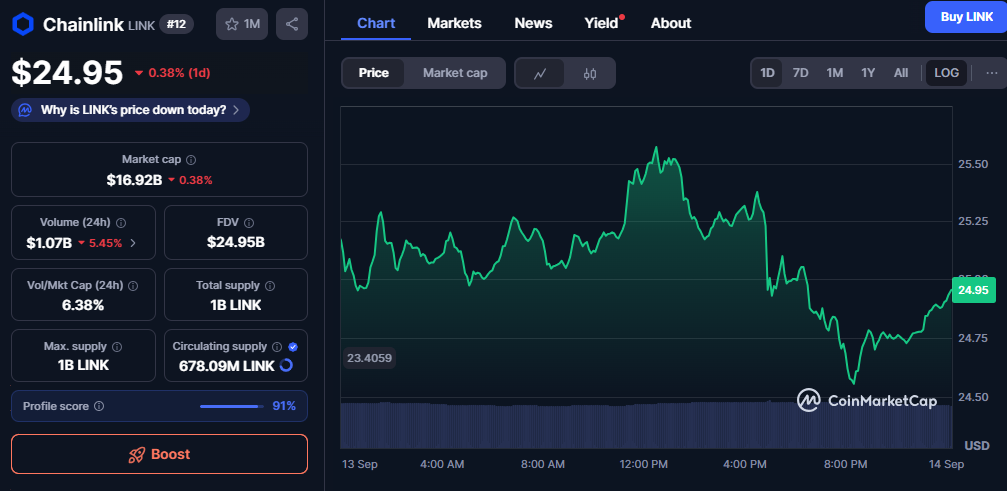Click the share icon button

[x=292, y=24]
